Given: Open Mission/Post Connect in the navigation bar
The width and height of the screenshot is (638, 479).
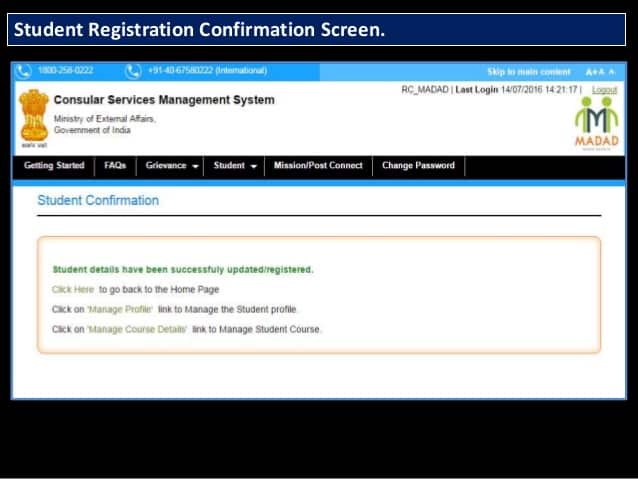Looking at the screenshot, I should click(x=318, y=166).
